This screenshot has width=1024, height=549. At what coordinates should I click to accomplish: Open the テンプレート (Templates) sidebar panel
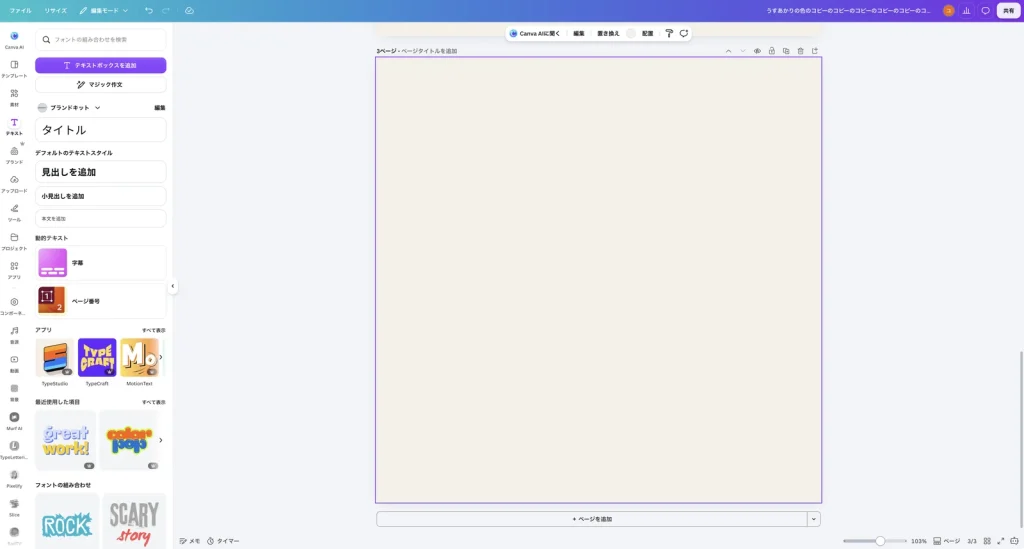[x=14, y=69]
